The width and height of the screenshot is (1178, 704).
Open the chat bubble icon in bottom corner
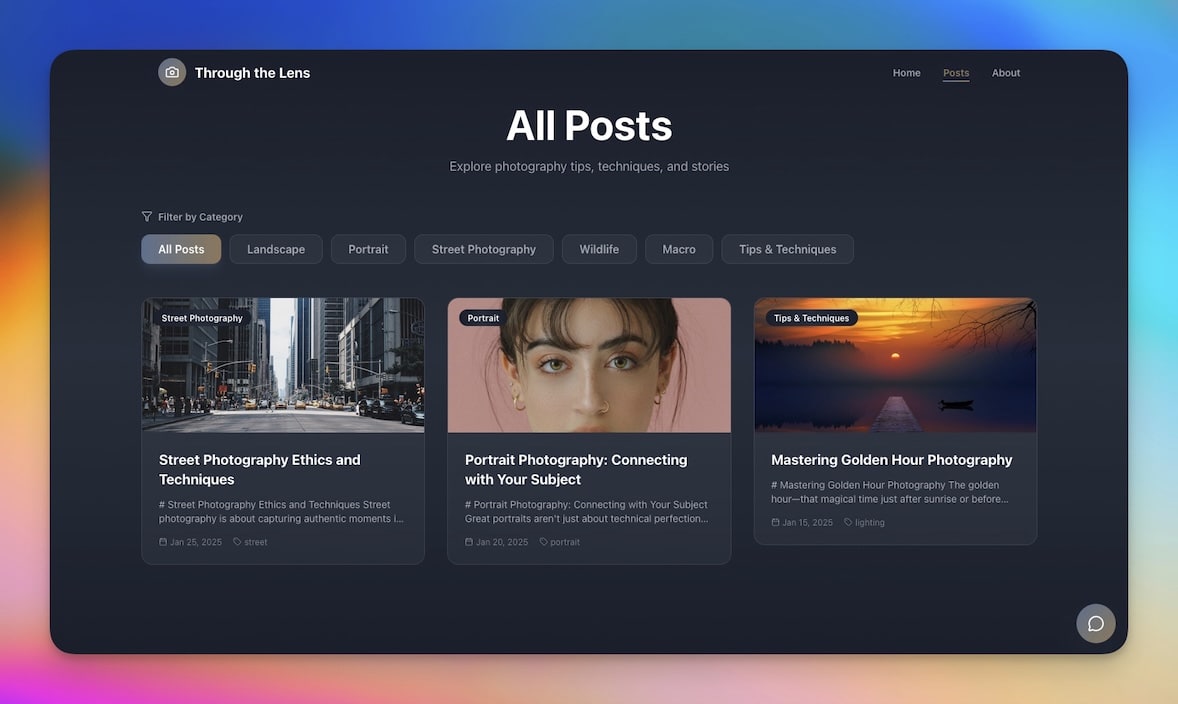click(x=1095, y=623)
